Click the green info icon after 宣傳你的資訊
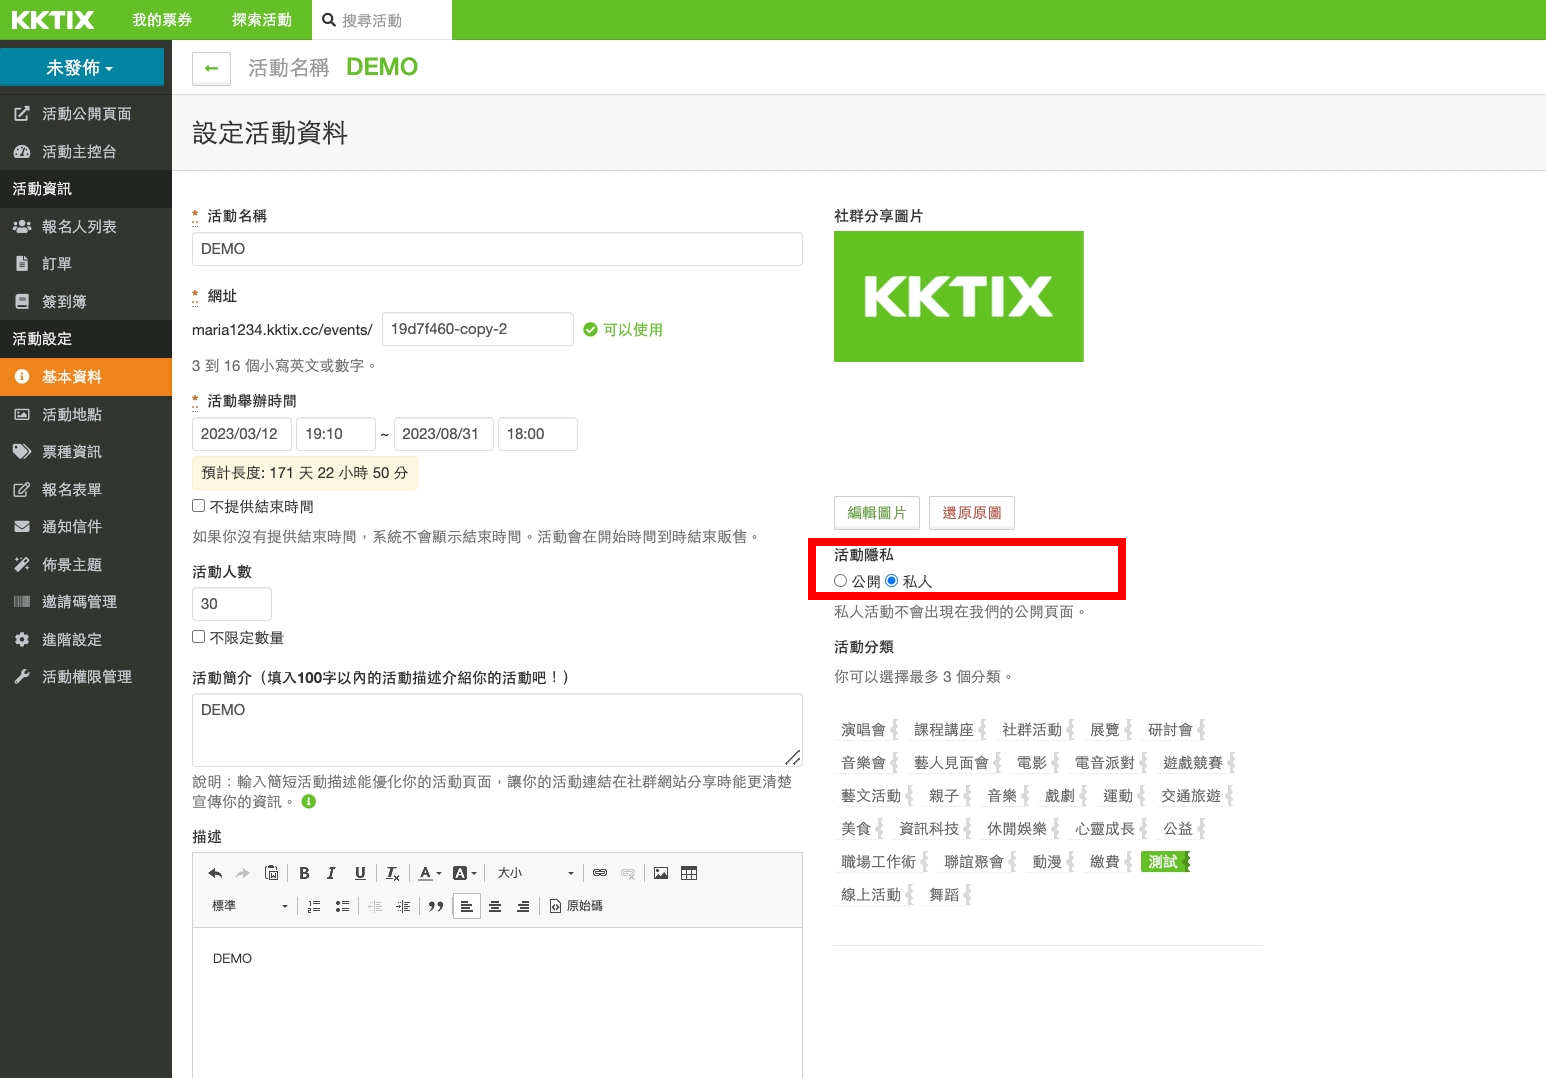Image resolution: width=1546 pixels, height=1078 pixels. pos(309,802)
